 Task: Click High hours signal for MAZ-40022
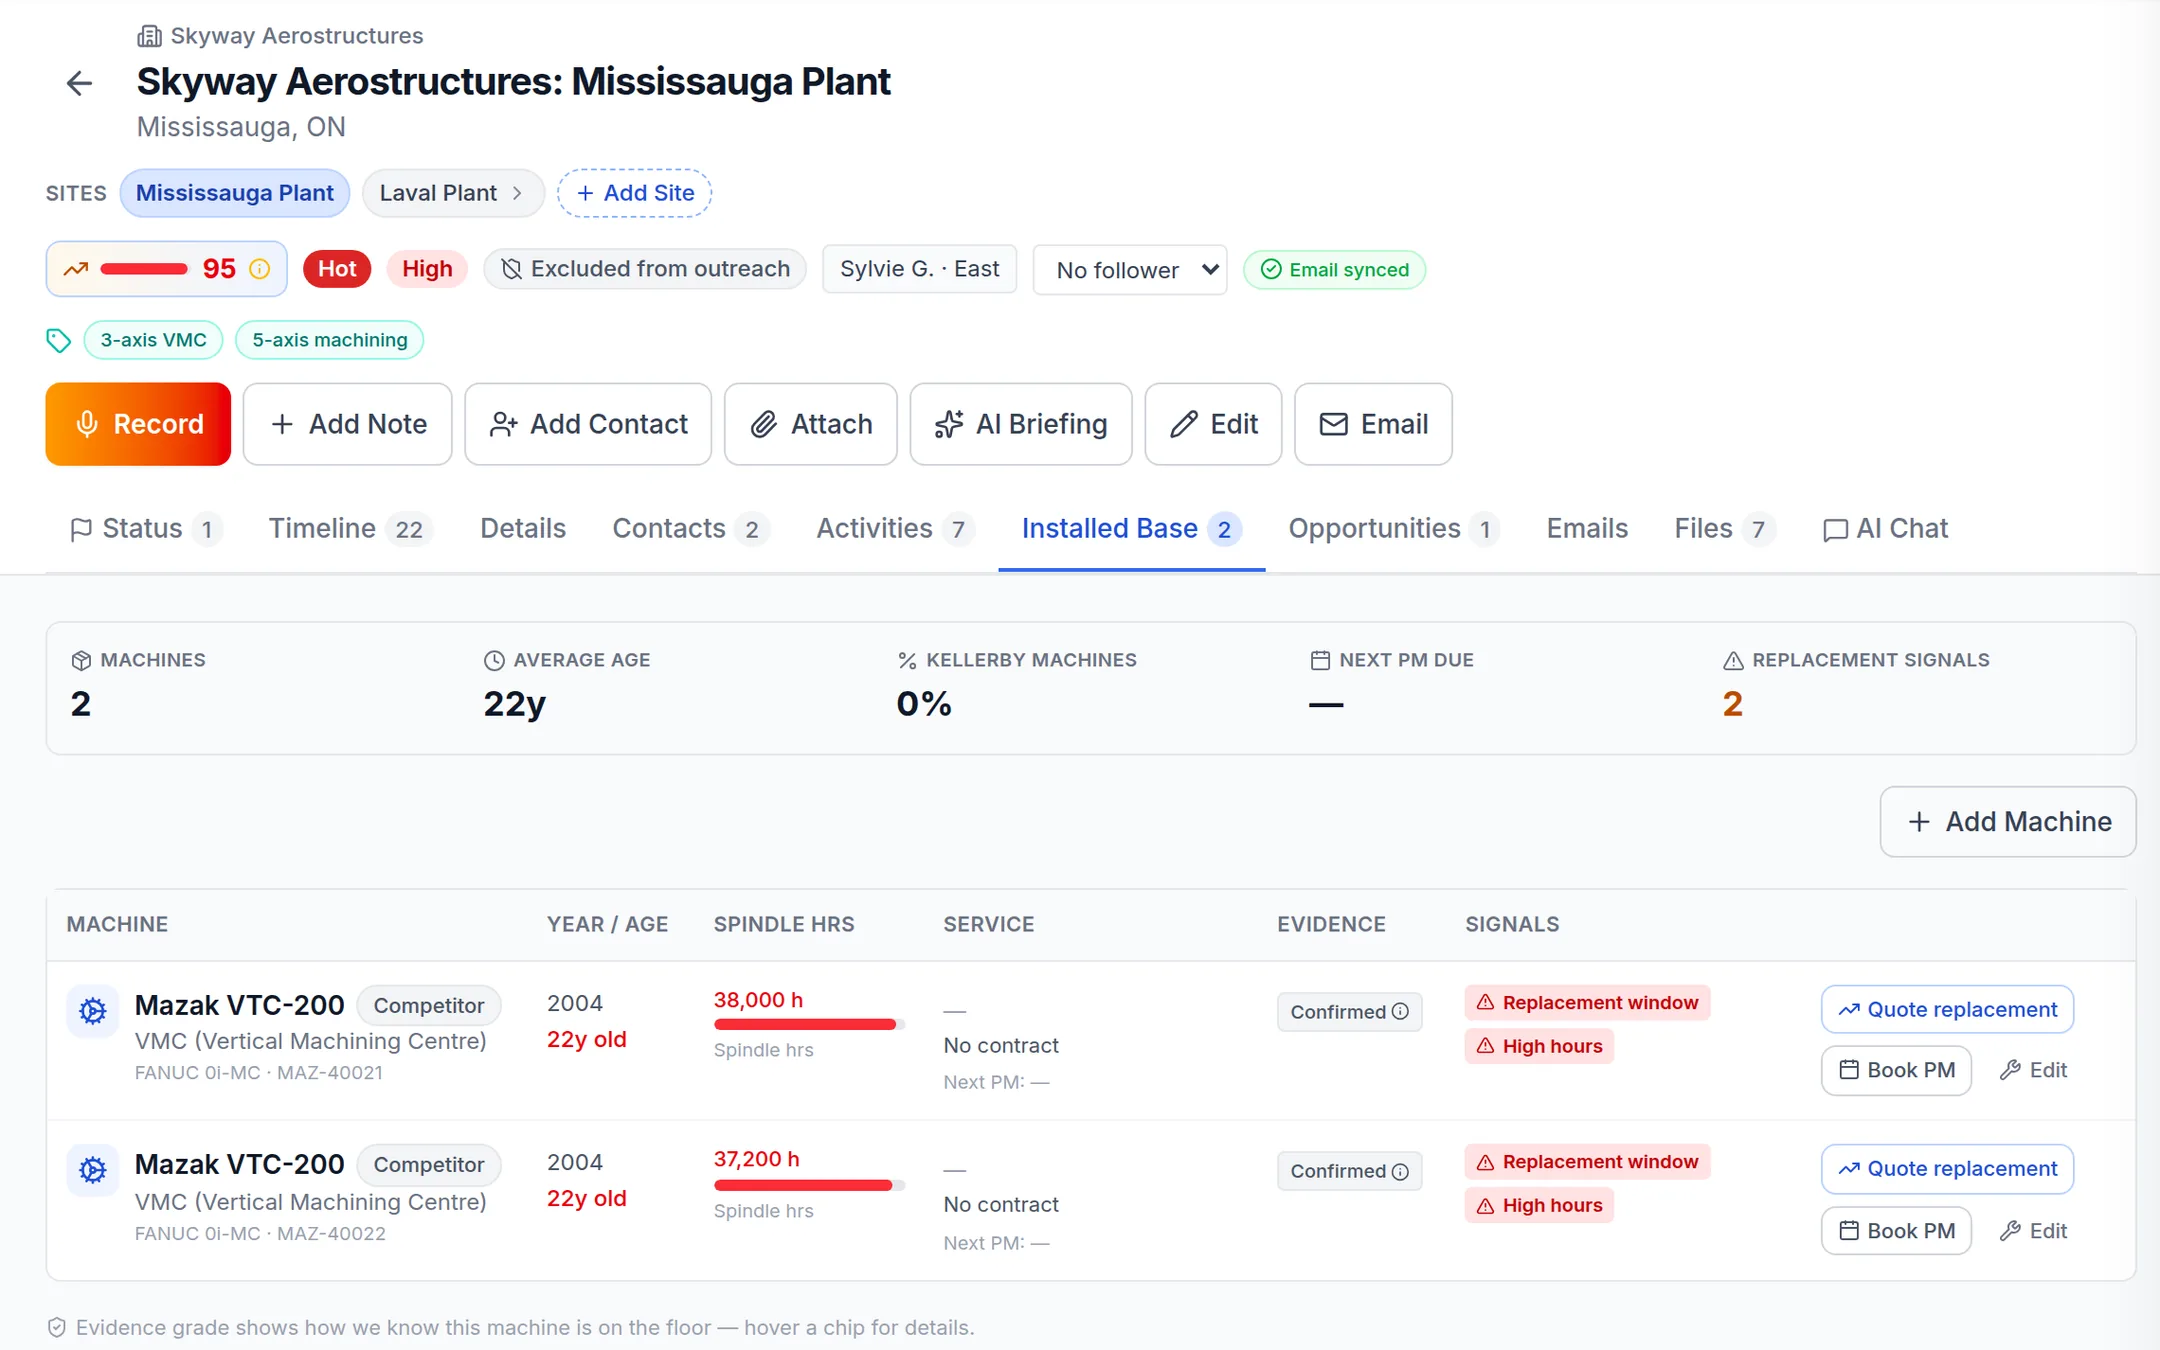point(1540,1206)
